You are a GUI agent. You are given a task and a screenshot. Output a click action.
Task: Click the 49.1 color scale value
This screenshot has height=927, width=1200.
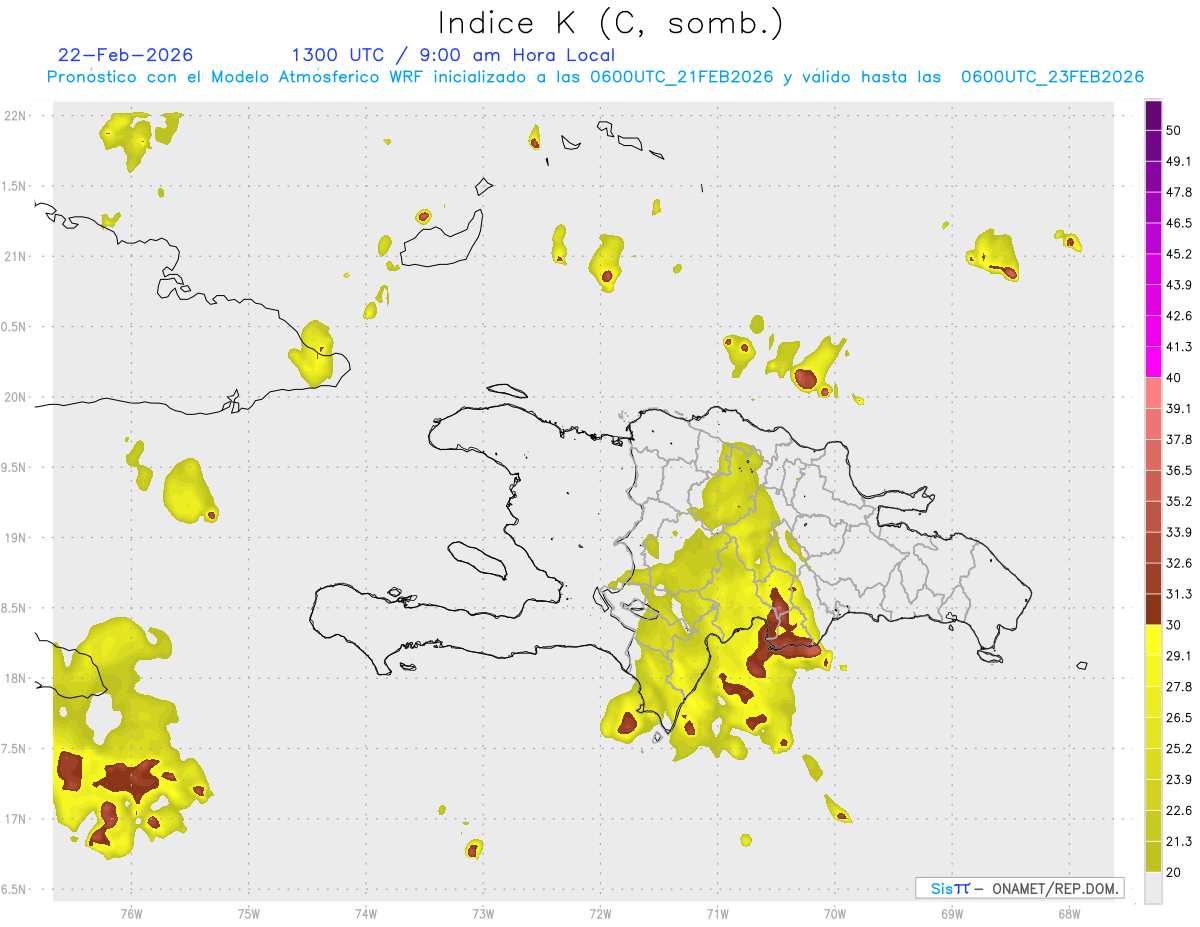click(x=1179, y=161)
